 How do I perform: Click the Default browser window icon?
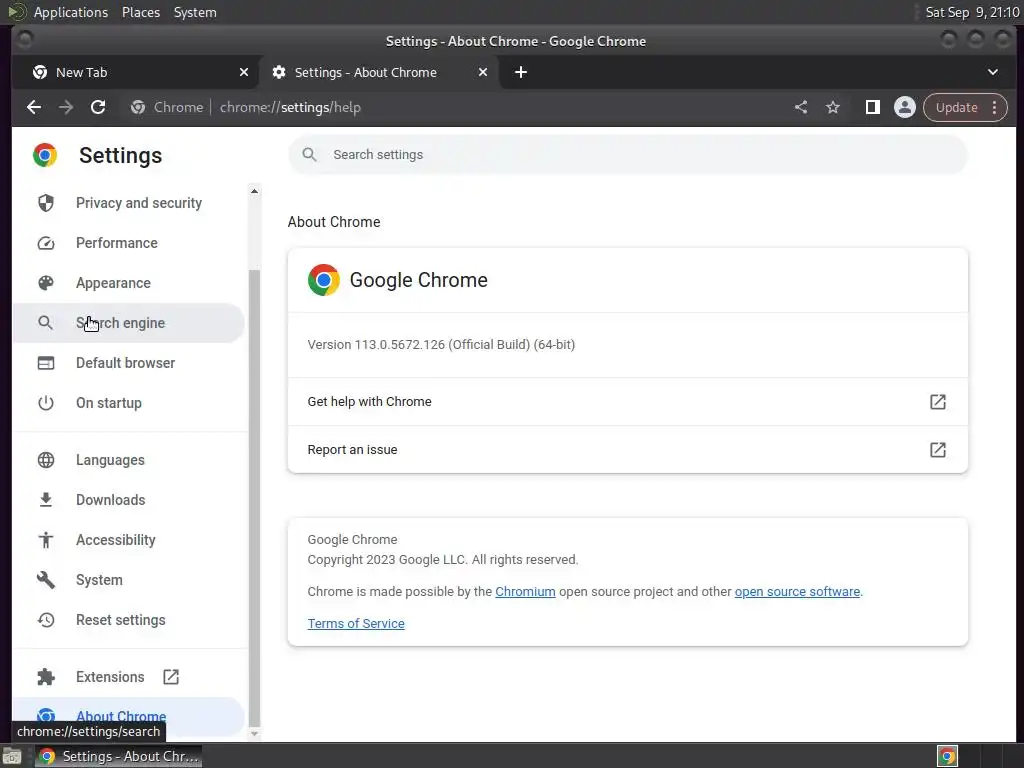[x=46, y=363]
